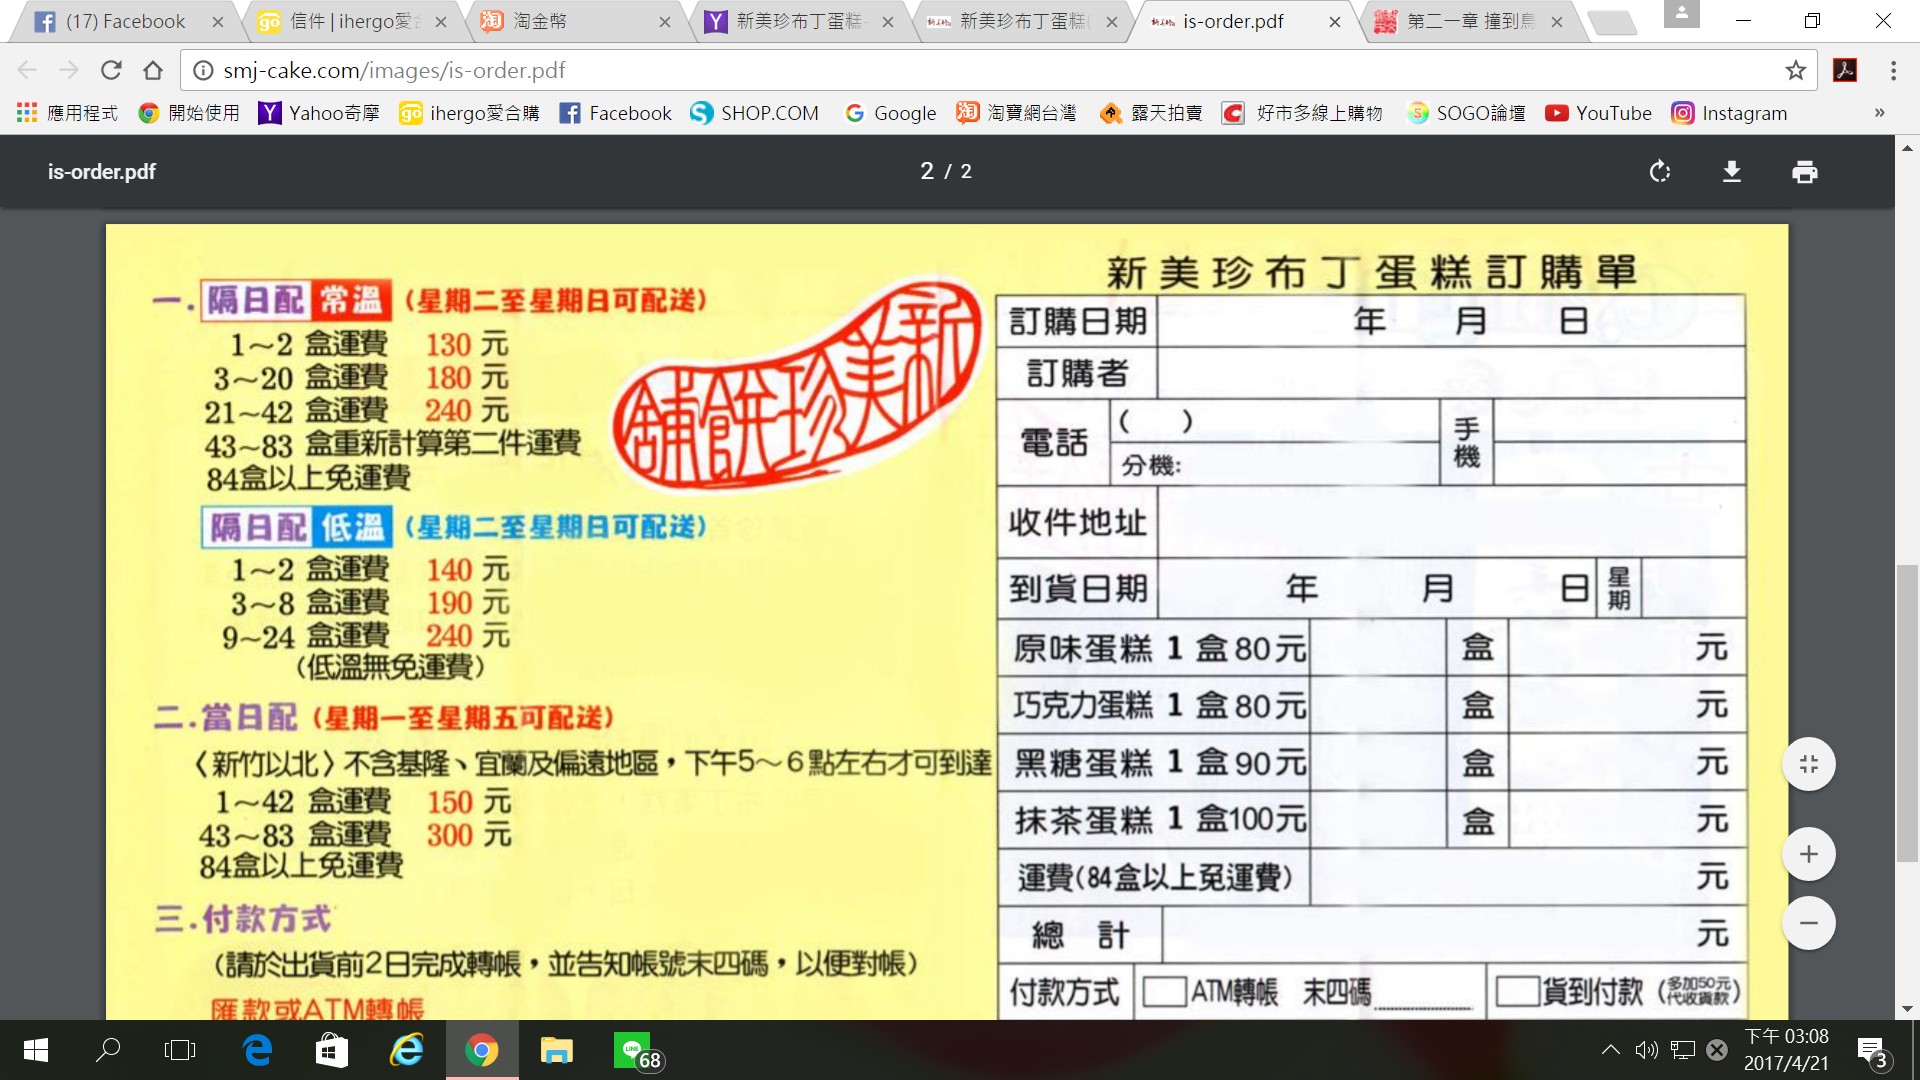Launch Internet Explorer from the taskbar
Viewport: 1920px width, 1080px height.
pyautogui.click(x=406, y=1050)
